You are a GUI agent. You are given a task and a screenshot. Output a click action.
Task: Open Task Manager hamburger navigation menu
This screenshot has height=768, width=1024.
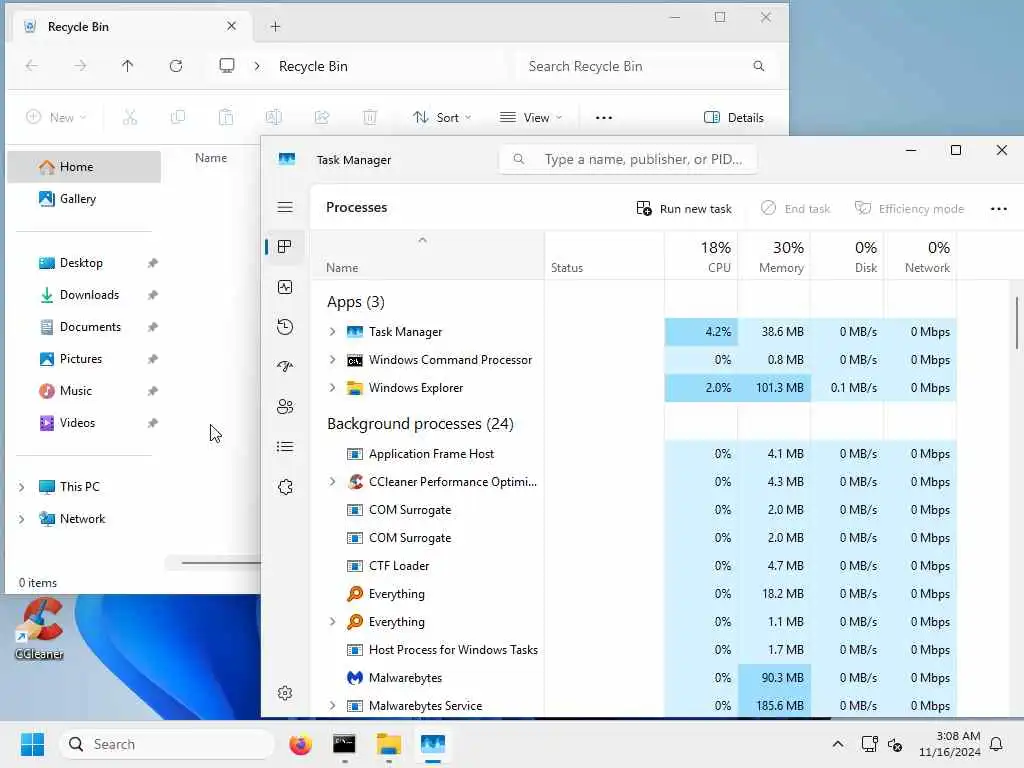pos(285,208)
